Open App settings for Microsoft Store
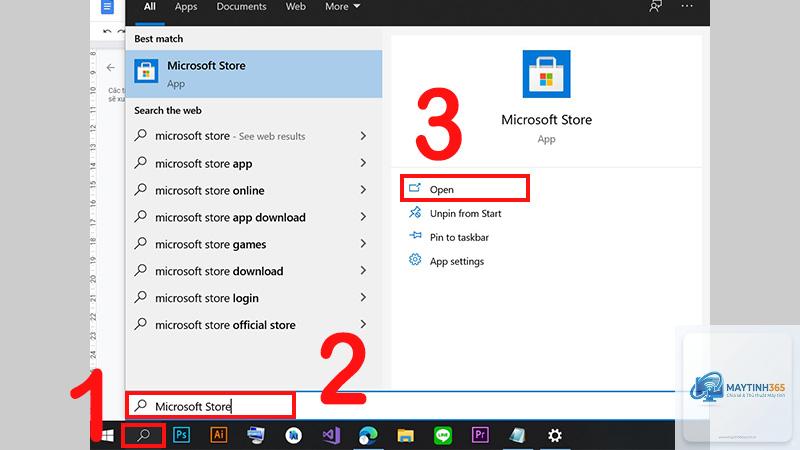 click(x=457, y=261)
